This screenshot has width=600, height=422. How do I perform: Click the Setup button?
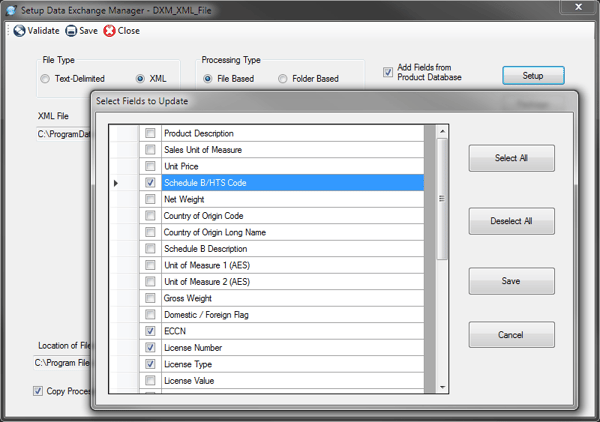coord(533,75)
